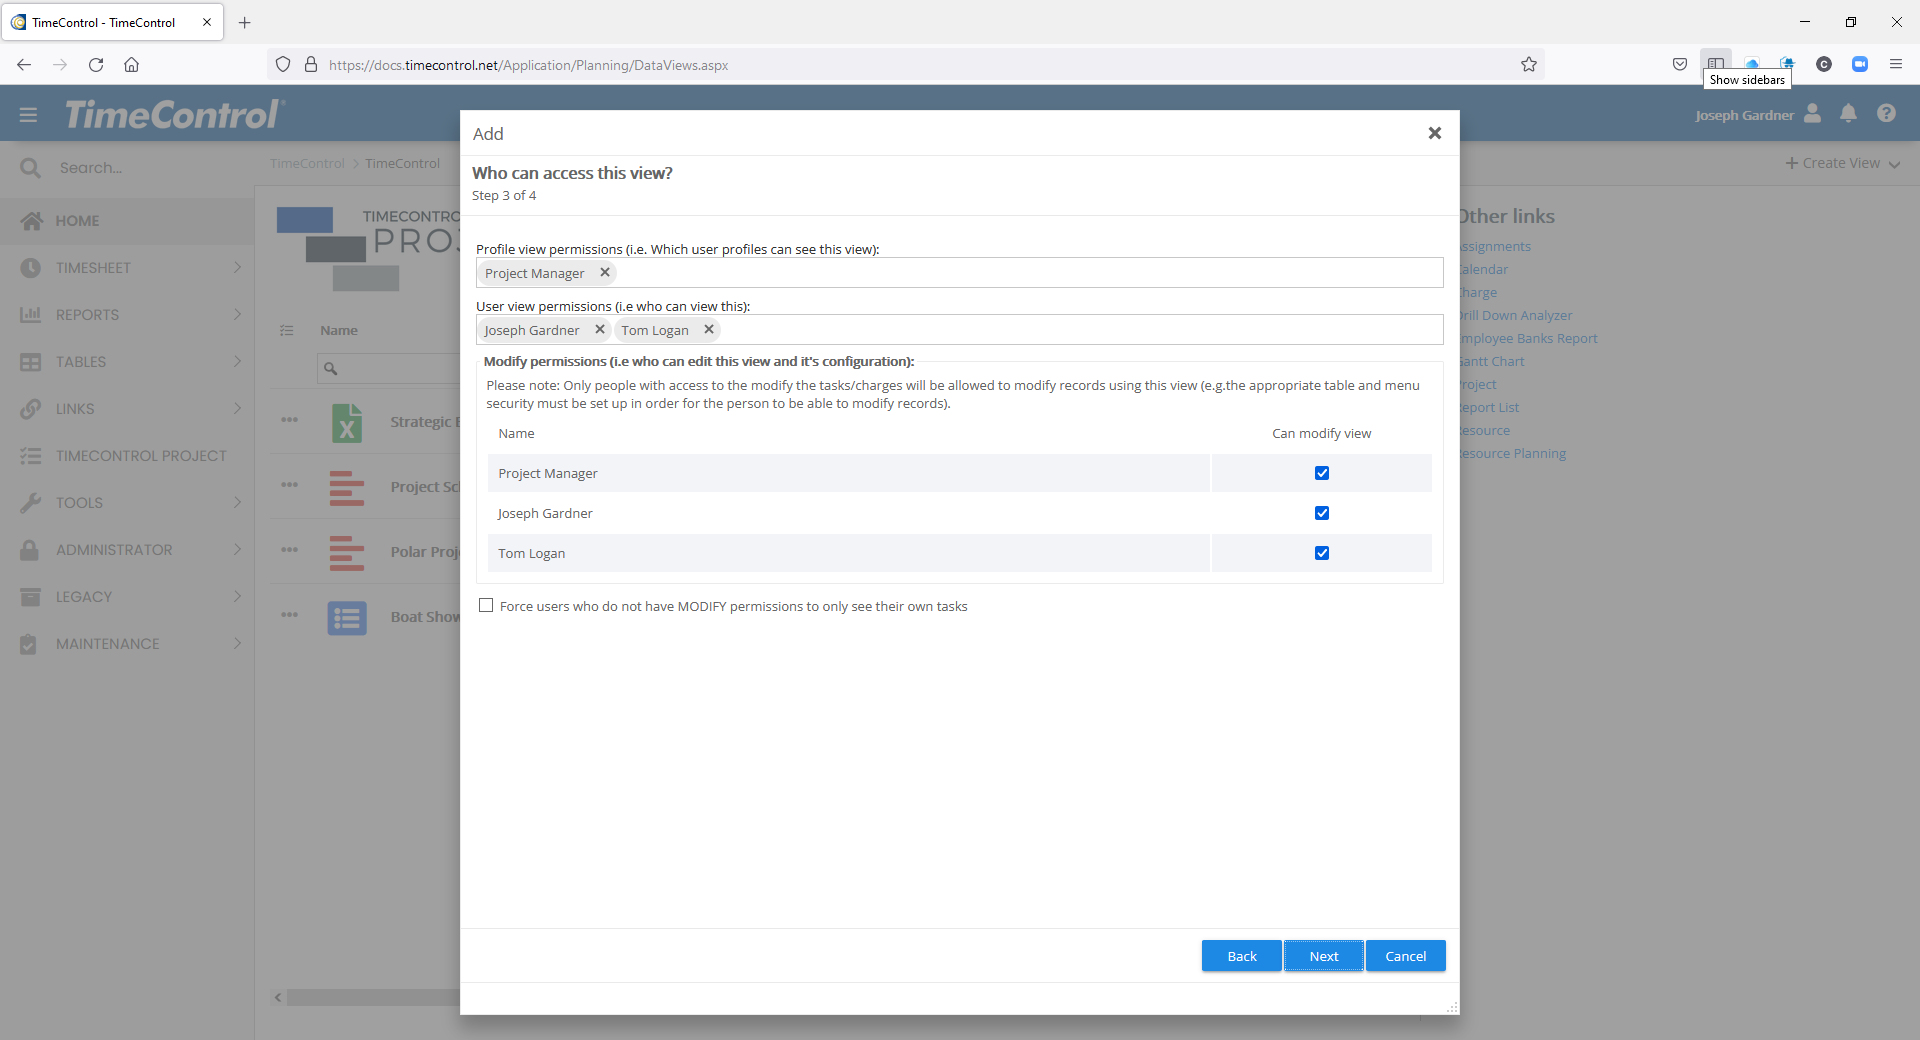Toggle the navigation hamburger menu

click(27, 113)
